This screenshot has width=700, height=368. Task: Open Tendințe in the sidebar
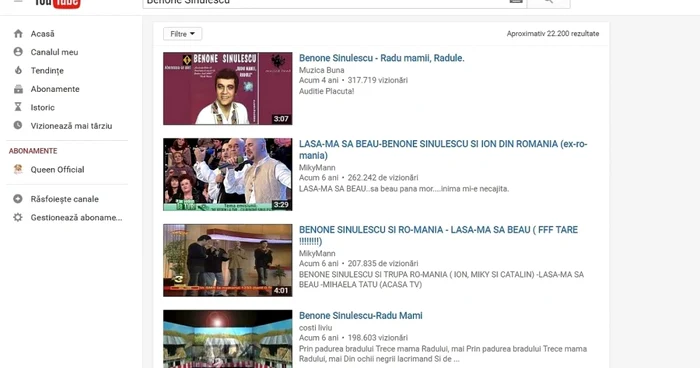[x=47, y=71]
